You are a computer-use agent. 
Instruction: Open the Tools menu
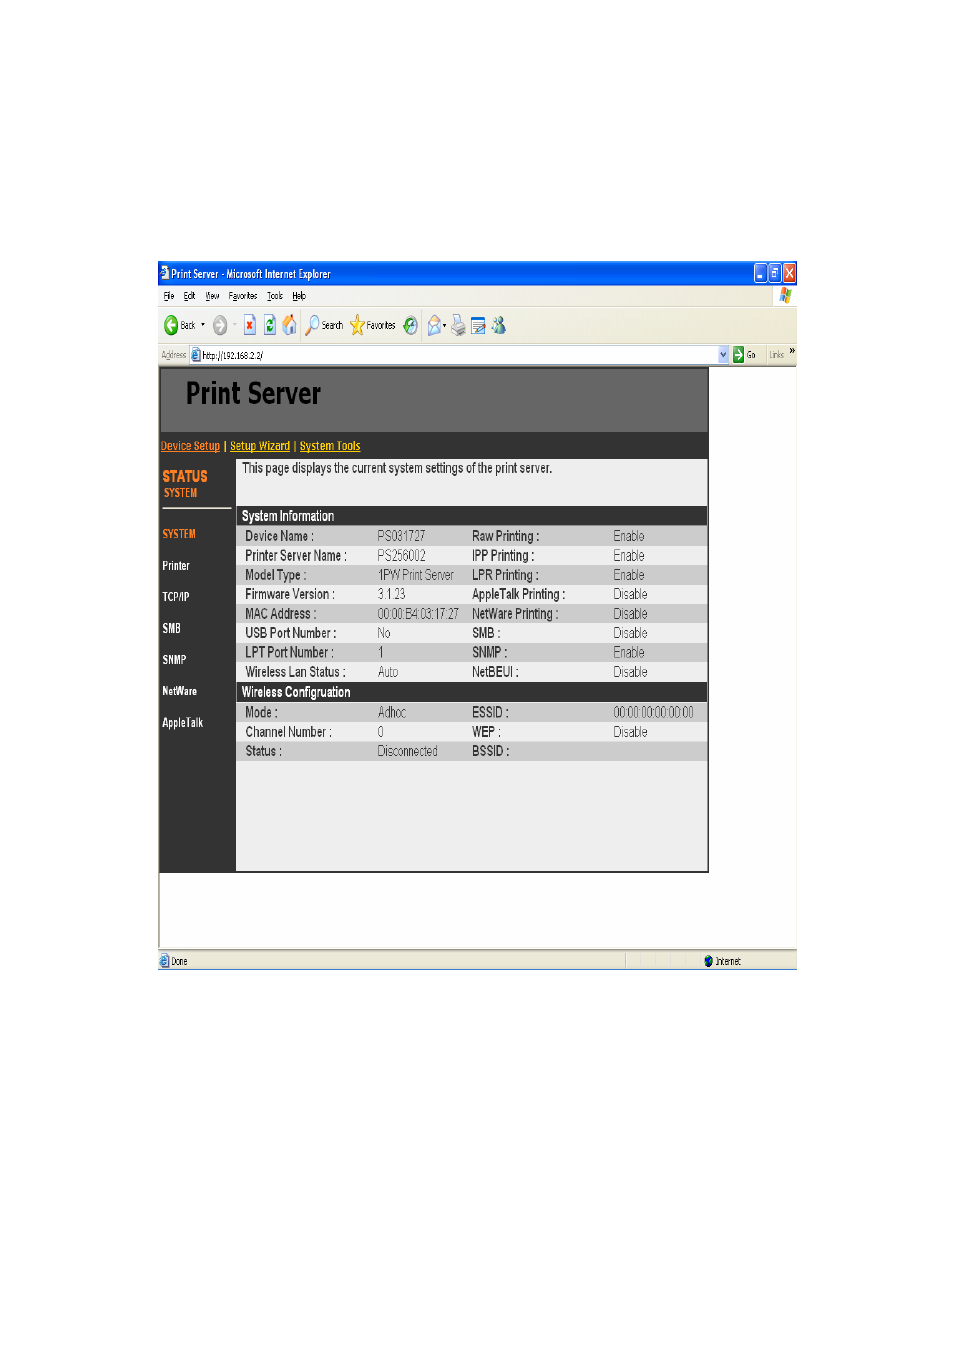tap(275, 296)
